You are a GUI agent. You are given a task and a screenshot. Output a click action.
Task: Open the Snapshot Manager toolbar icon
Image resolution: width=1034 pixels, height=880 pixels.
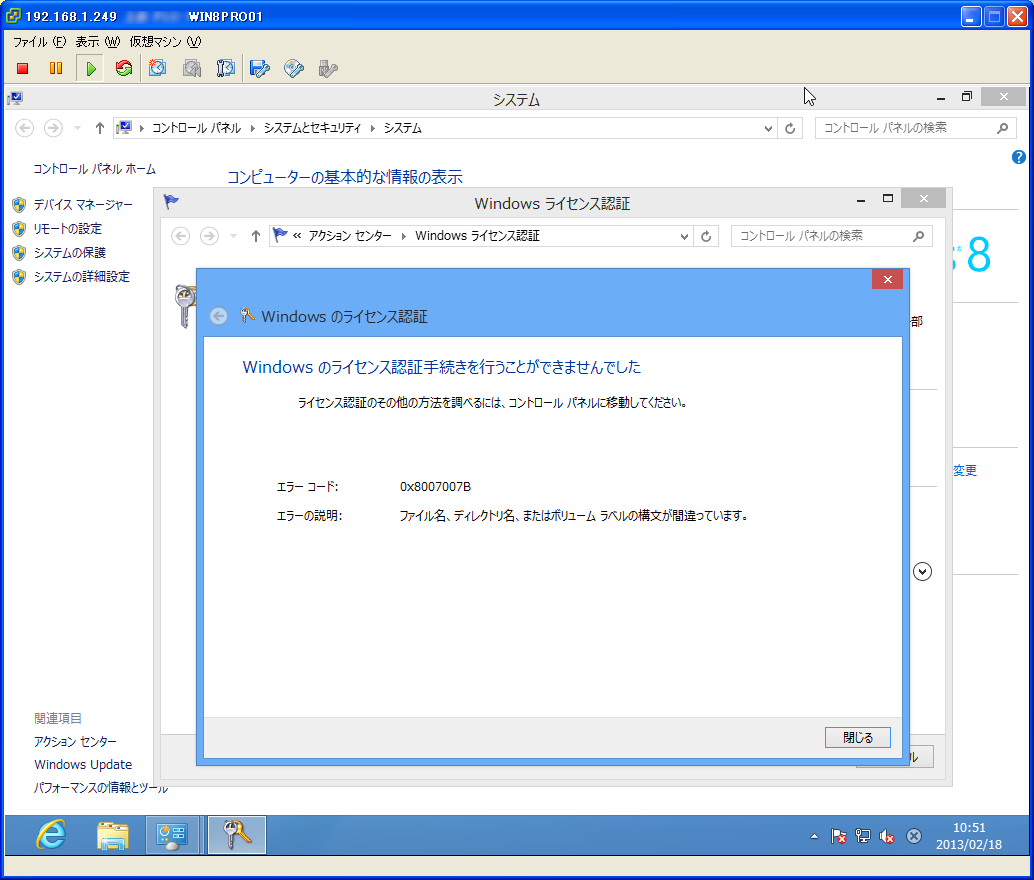[x=226, y=69]
